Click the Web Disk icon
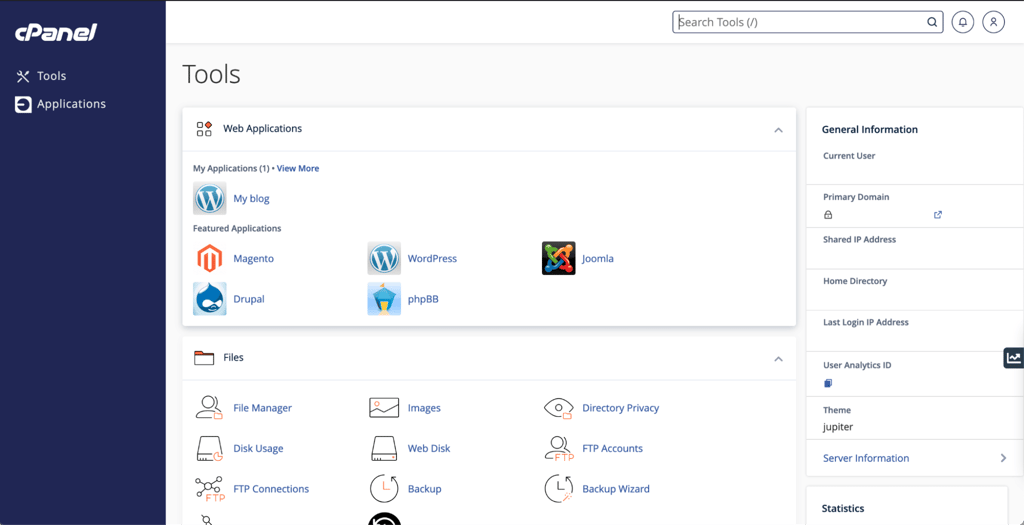Viewport: 1024px width, 525px height. pos(384,449)
